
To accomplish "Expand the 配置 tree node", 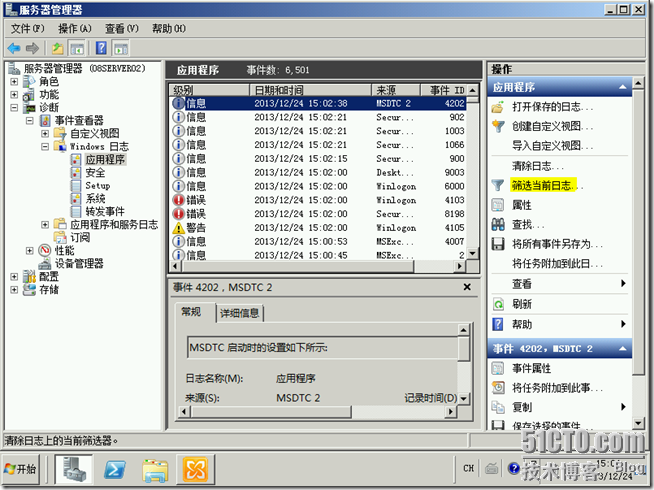I will pyautogui.click(x=14, y=276).
